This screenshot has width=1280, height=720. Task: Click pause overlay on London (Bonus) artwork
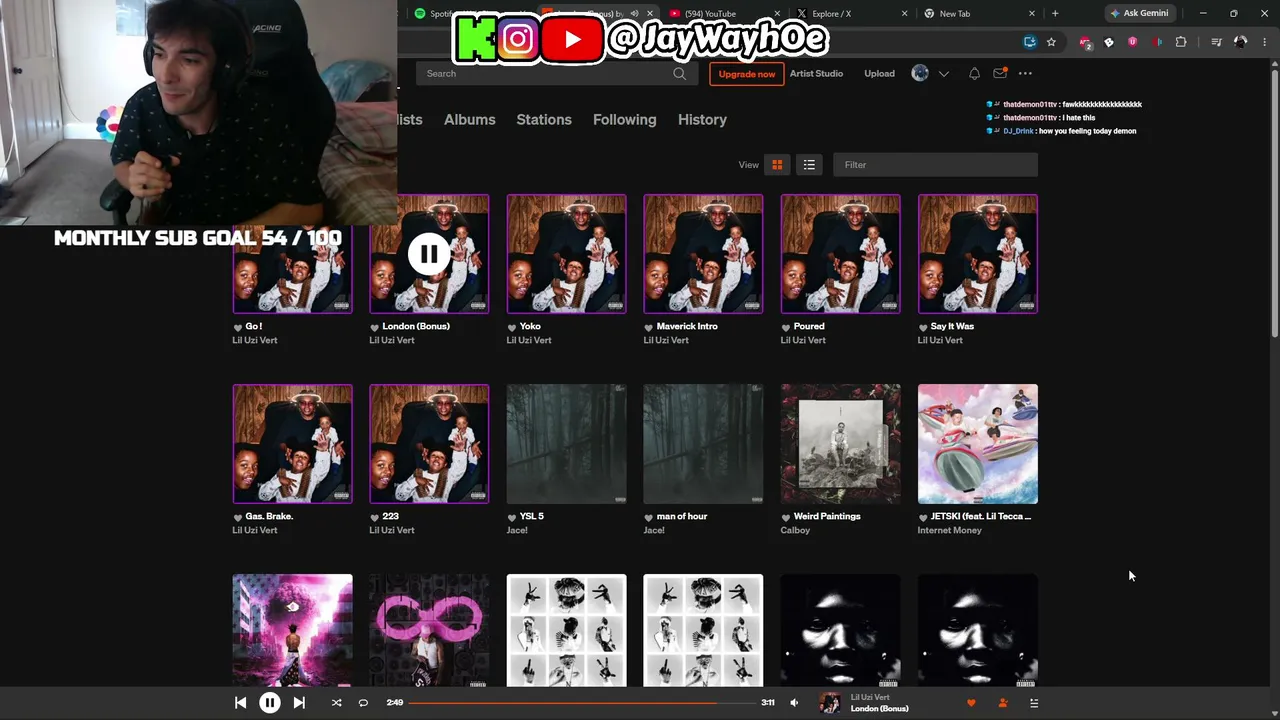click(x=429, y=254)
